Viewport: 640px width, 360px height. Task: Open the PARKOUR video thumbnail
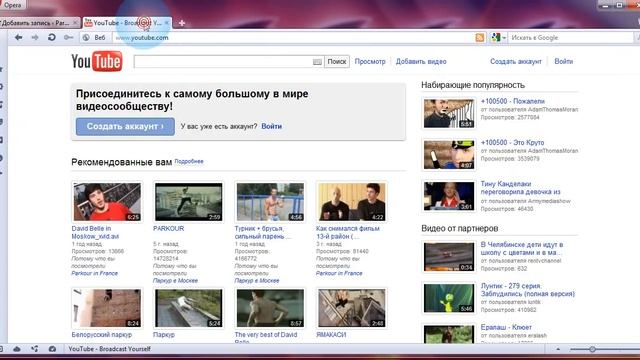[x=189, y=202]
